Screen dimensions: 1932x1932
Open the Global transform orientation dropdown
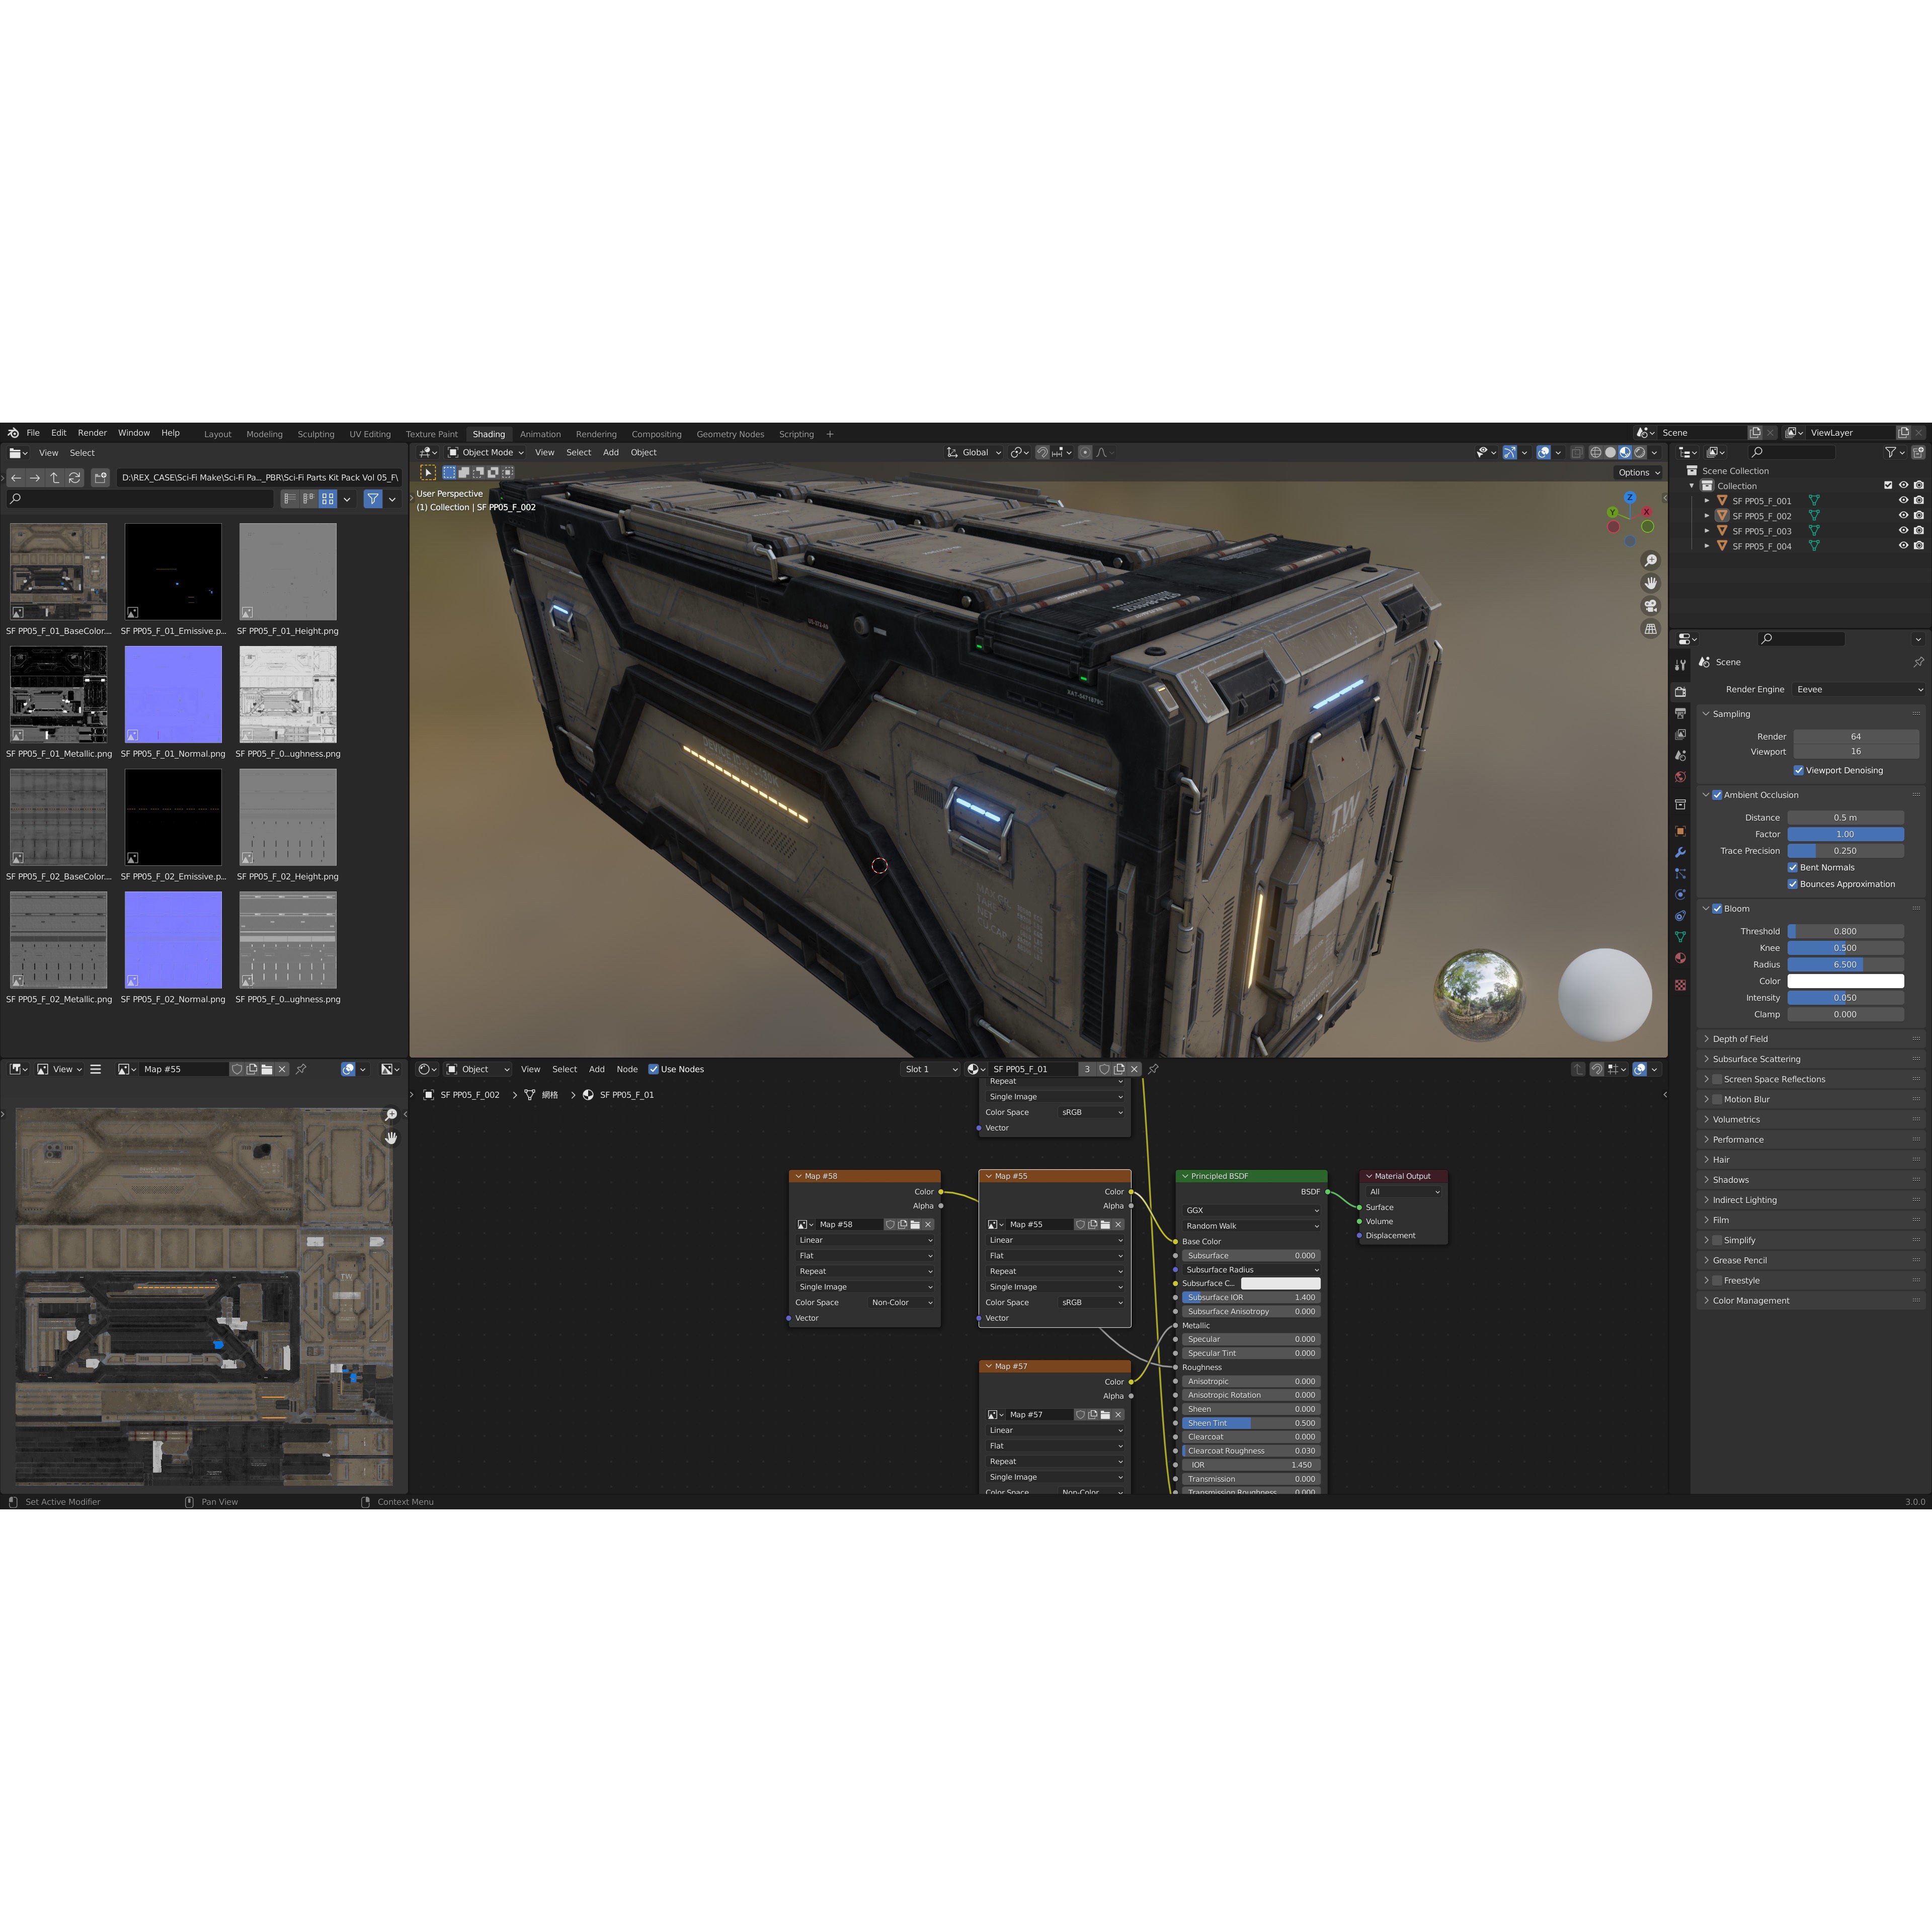974,452
